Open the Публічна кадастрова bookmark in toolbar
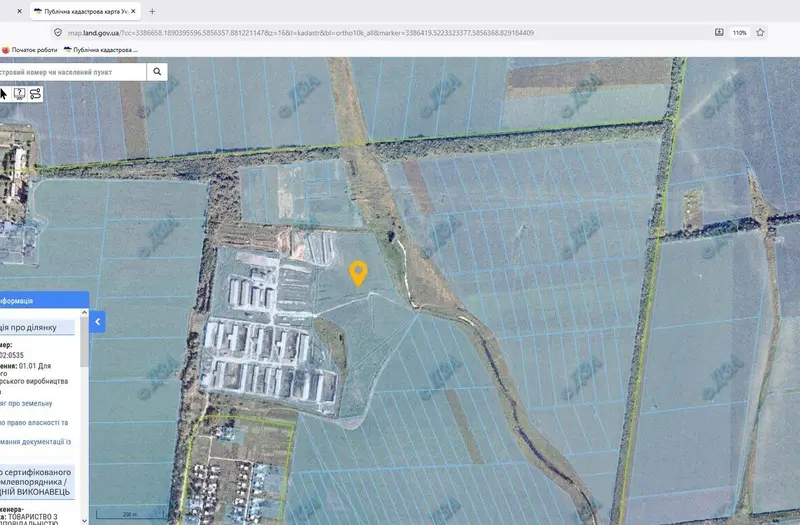This screenshot has width=800, height=525. [x=101, y=49]
